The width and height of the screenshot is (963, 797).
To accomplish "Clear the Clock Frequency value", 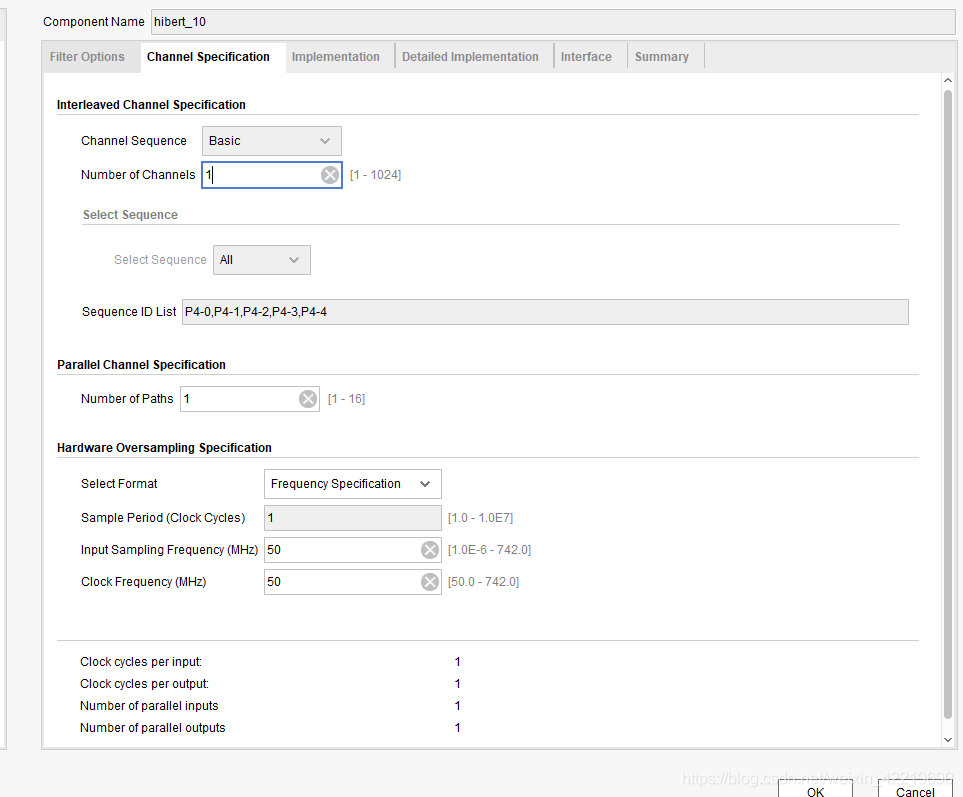I will pos(430,582).
